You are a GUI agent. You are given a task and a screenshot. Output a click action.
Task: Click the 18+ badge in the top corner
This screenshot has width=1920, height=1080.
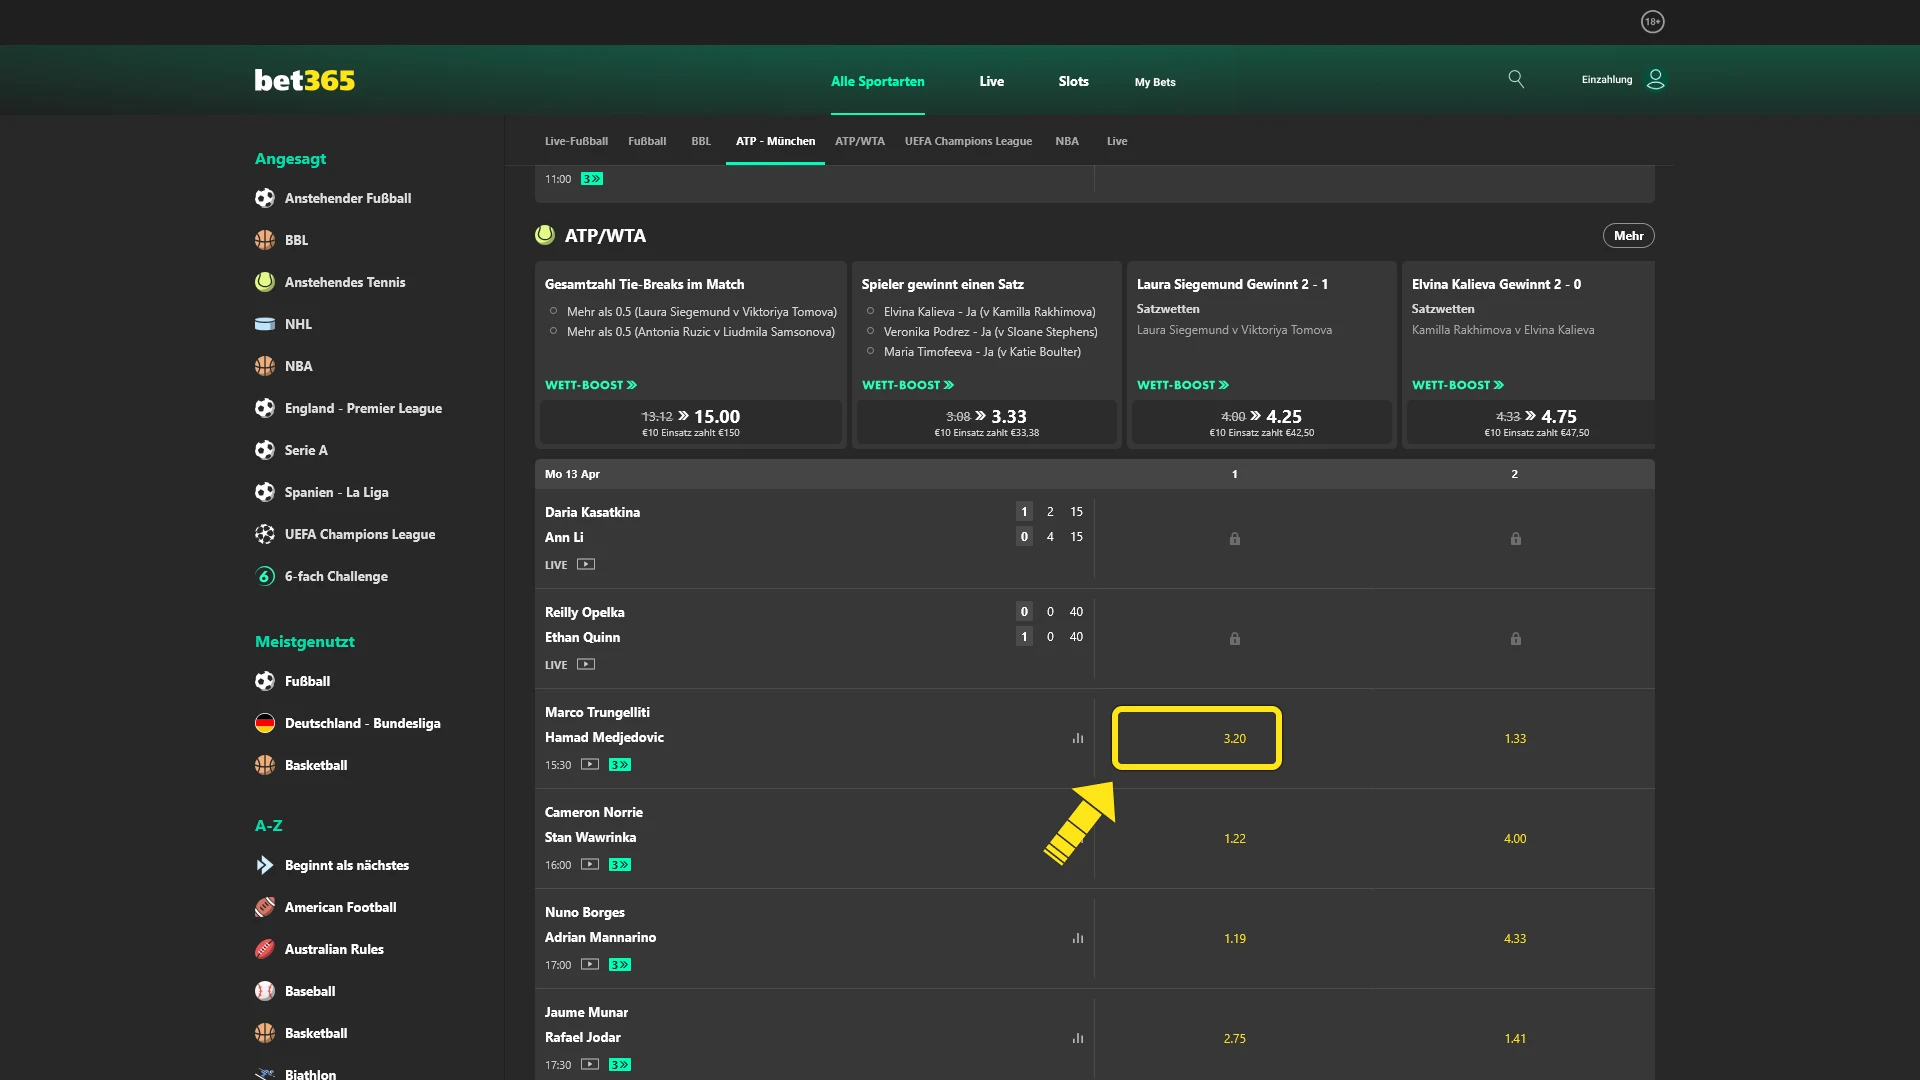[1652, 21]
